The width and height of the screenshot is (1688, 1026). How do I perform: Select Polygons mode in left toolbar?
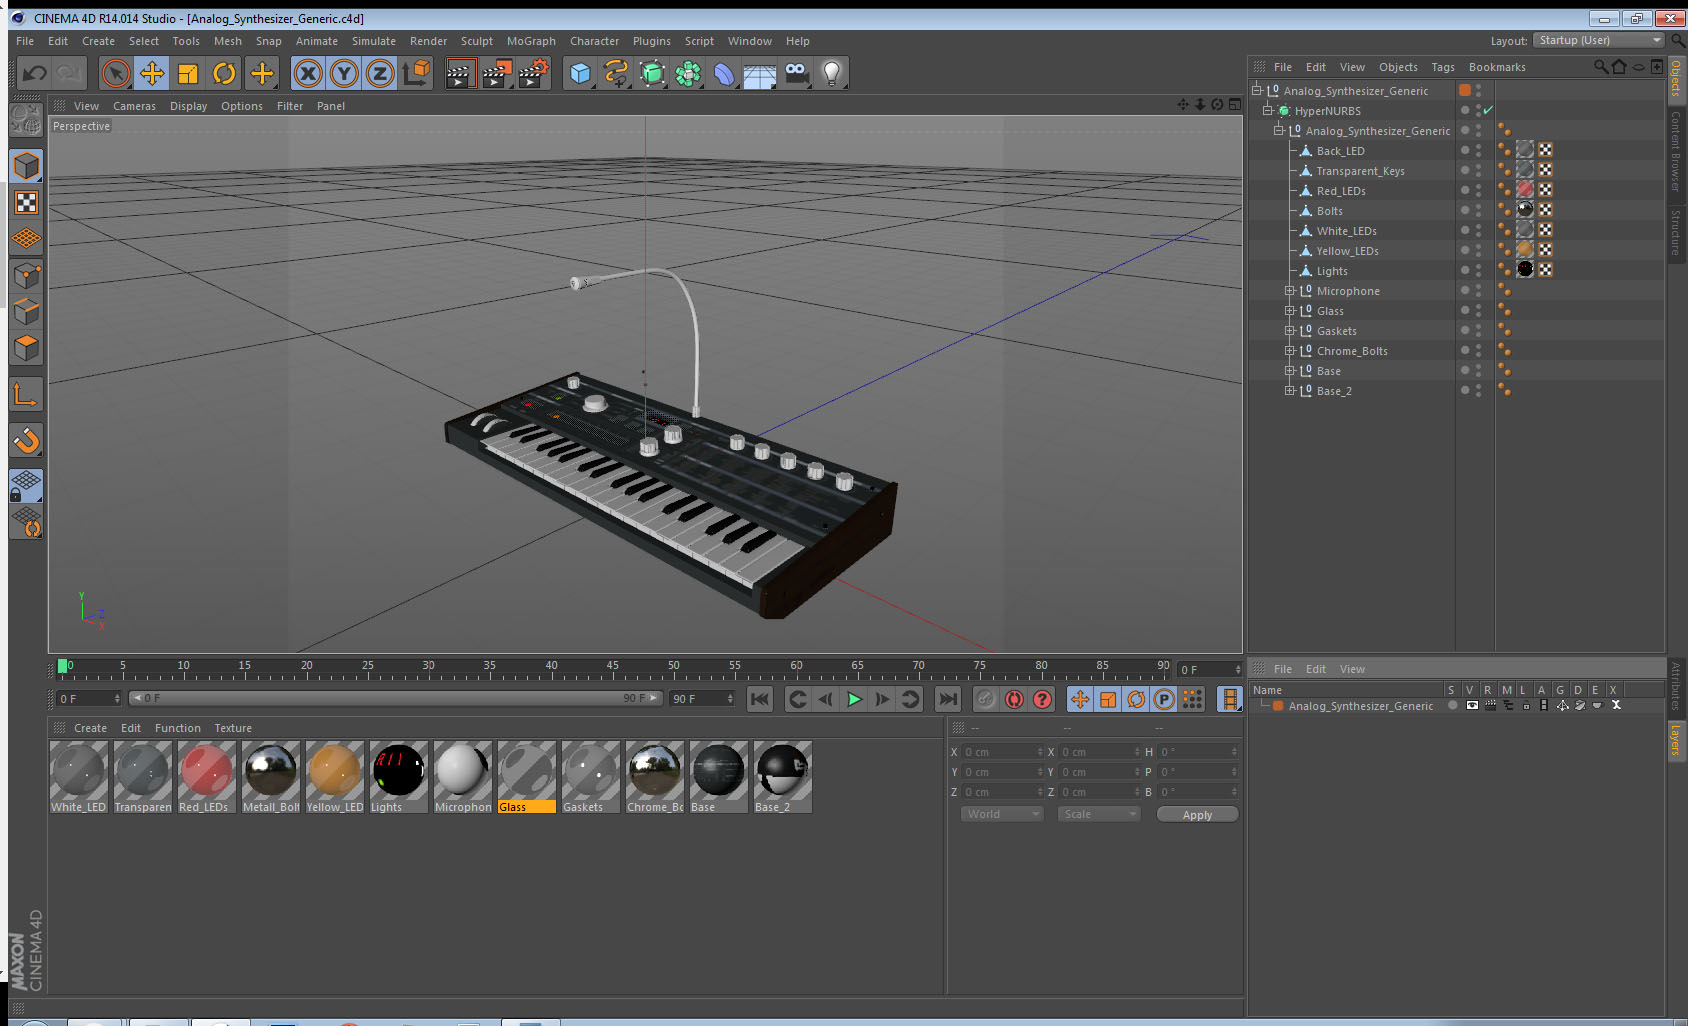coord(26,347)
